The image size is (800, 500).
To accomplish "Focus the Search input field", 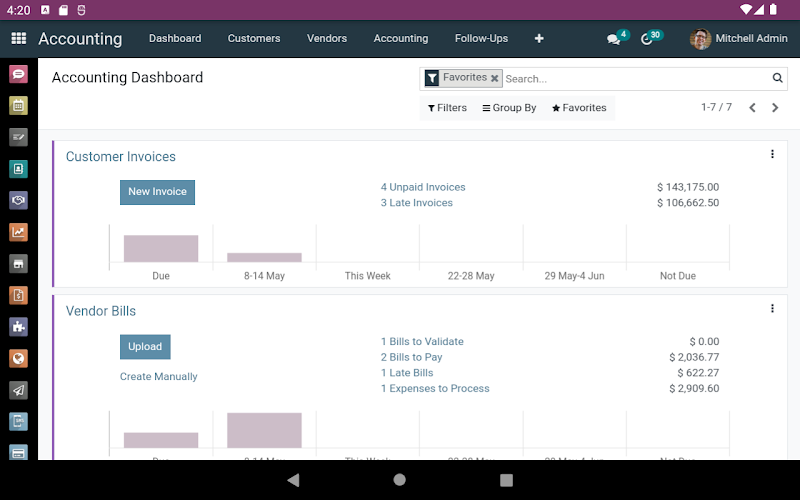I will 637,79.
